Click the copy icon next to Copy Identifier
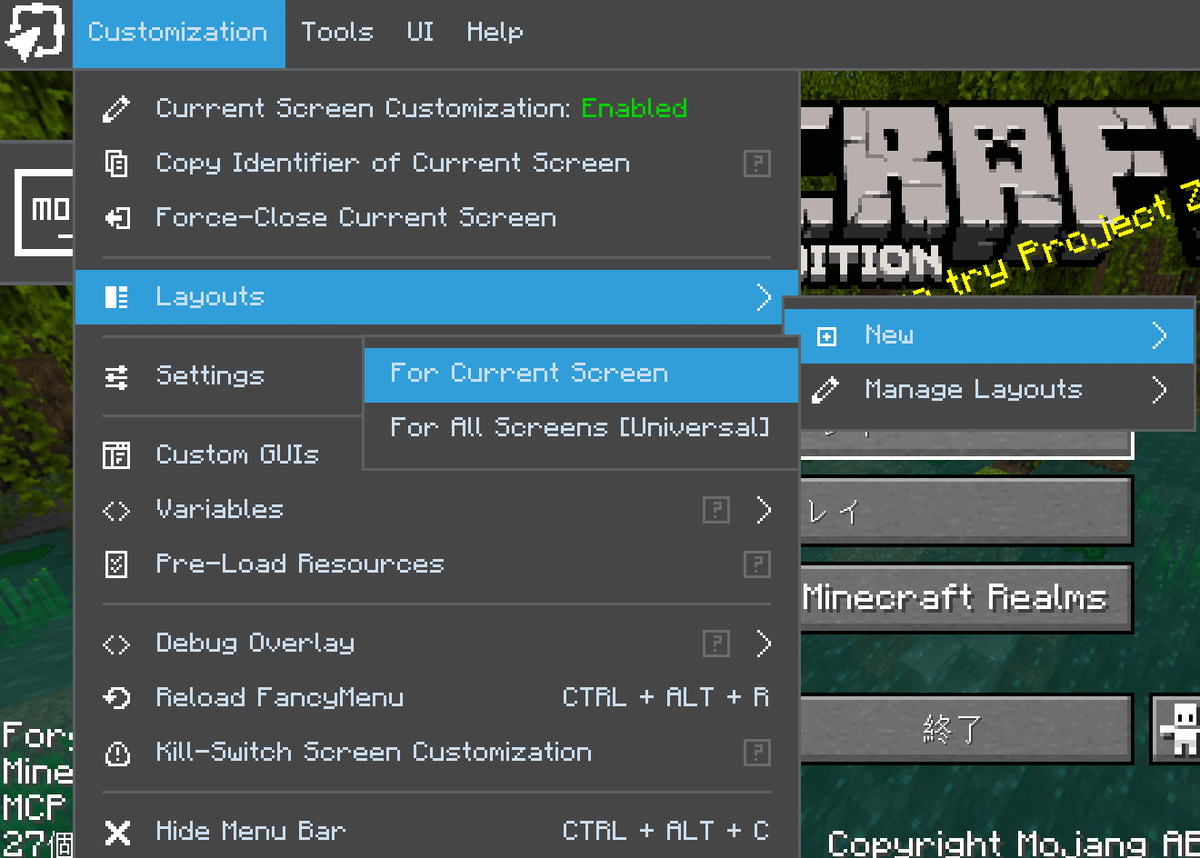Image resolution: width=1200 pixels, height=858 pixels. point(117,163)
